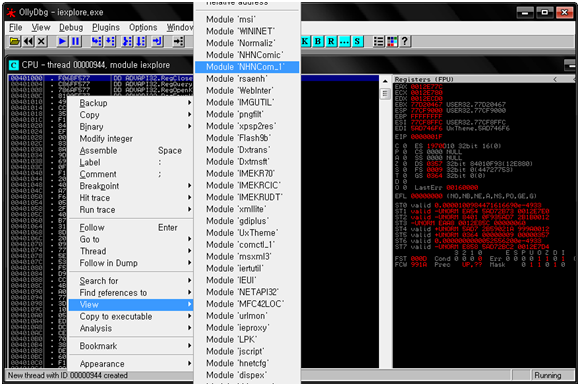Click the Restart program rewind icon
The width and height of the screenshot is (580, 386).
pyautogui.click(x=28, y=41)
